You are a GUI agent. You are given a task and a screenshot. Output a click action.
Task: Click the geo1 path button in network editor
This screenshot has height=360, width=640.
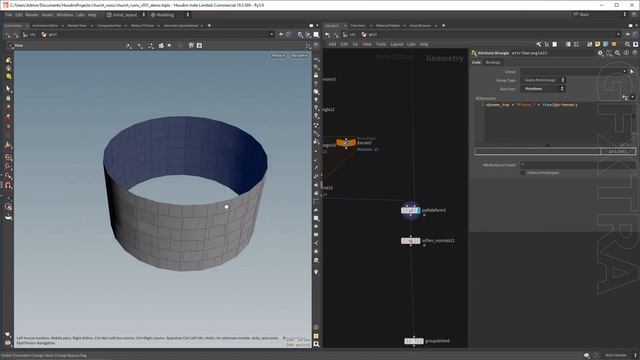(370, 35)
